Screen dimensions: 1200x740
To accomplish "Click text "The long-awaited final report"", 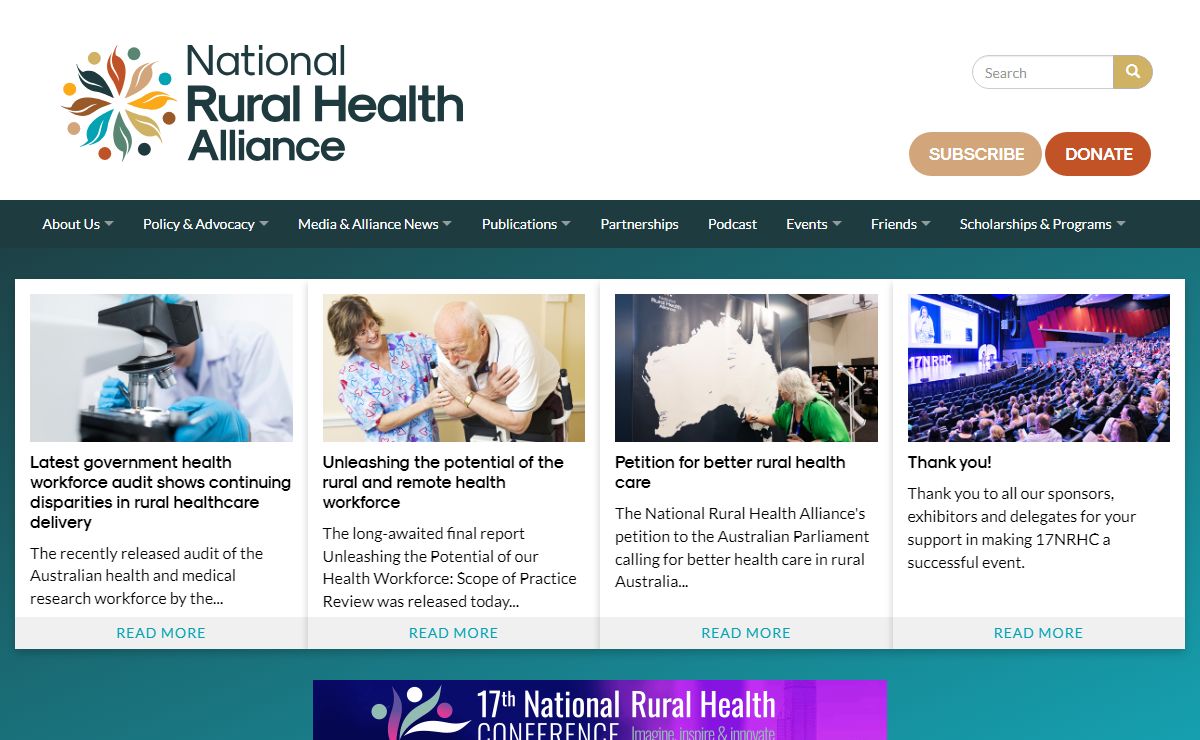I will tap(424, 533).
